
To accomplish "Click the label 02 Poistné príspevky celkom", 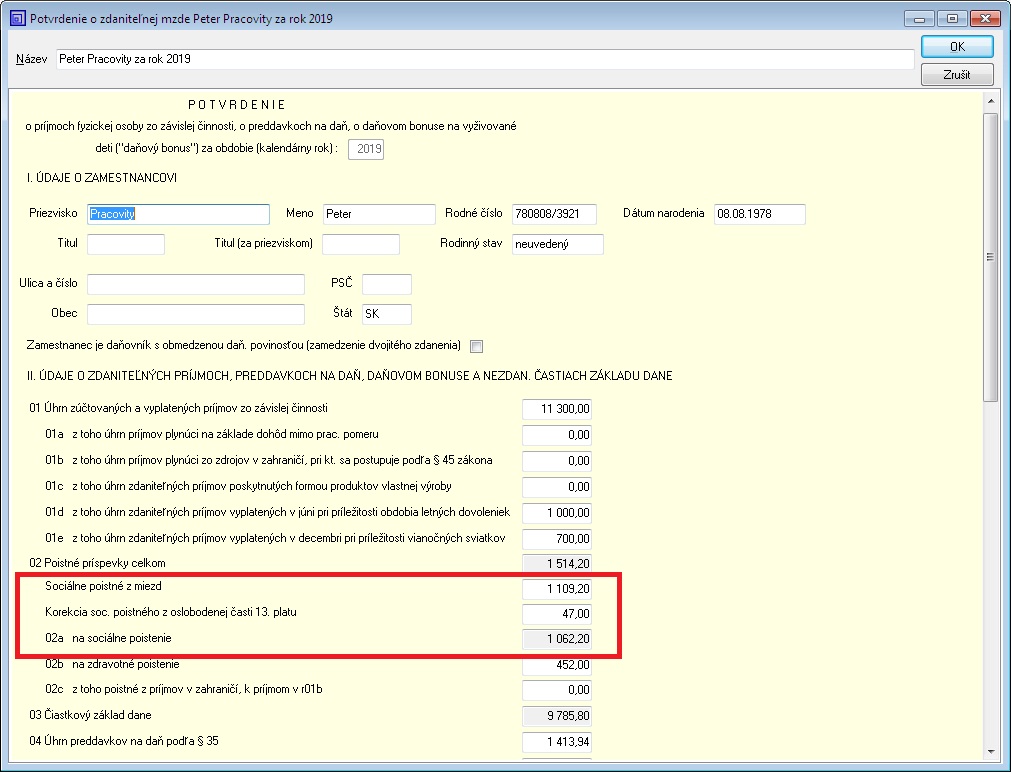I will point(97,563).
